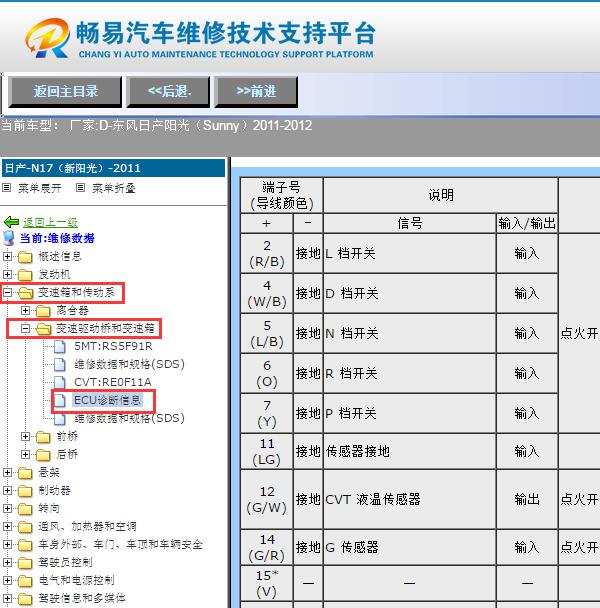Go forward with the >>前进 button
This screenshot has width=600, height=608.
256,92
